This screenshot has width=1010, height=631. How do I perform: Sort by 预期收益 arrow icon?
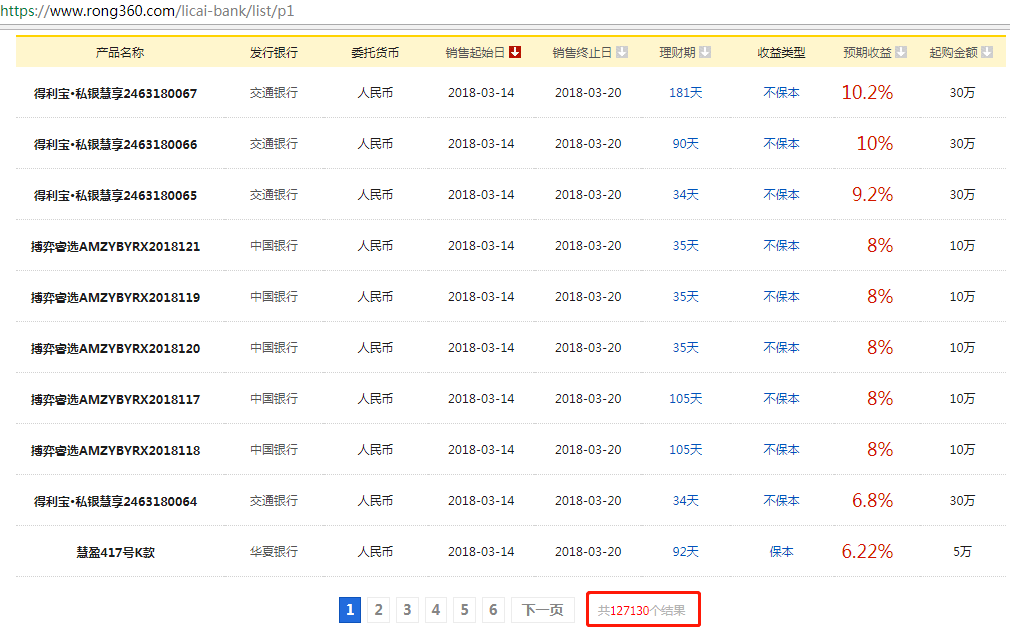click(901, 52)
